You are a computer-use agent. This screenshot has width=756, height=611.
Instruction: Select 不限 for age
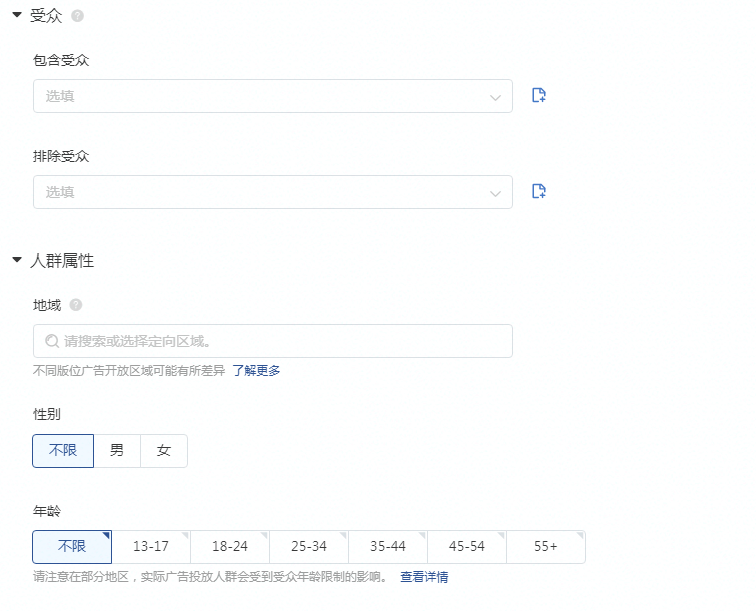[x=72, y=547]
